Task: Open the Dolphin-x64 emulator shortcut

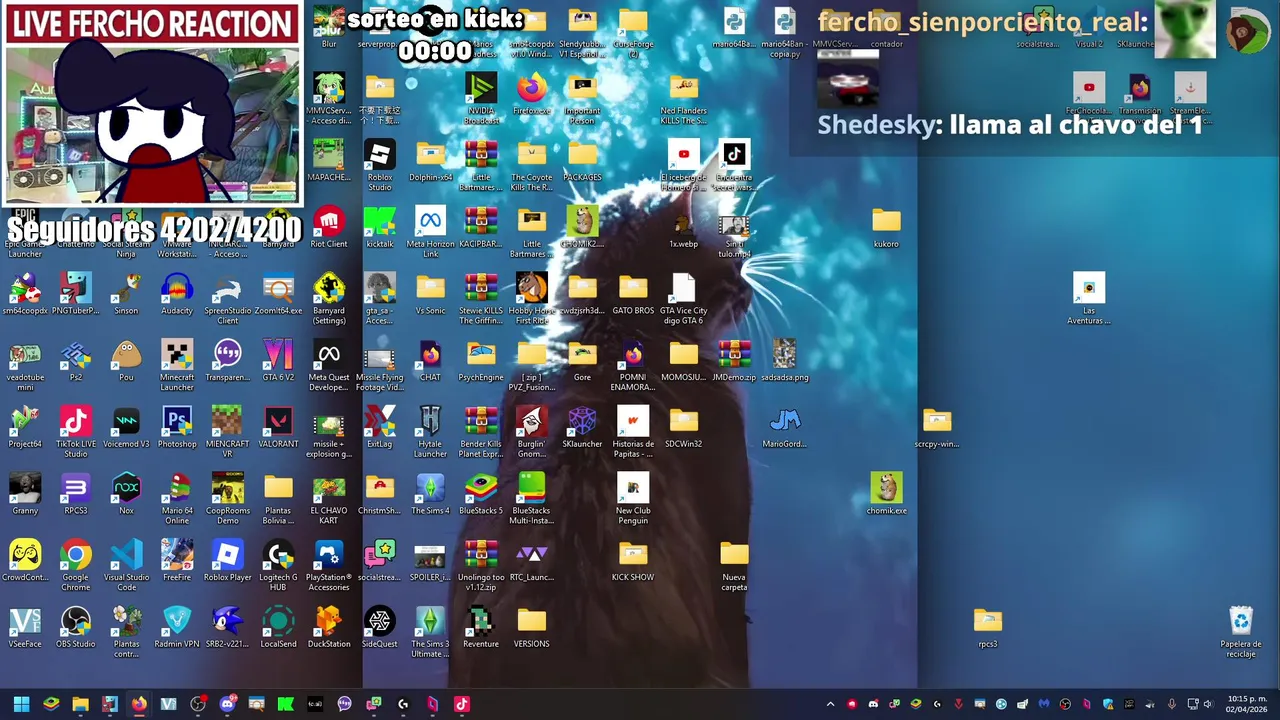Action: [430, 160]
